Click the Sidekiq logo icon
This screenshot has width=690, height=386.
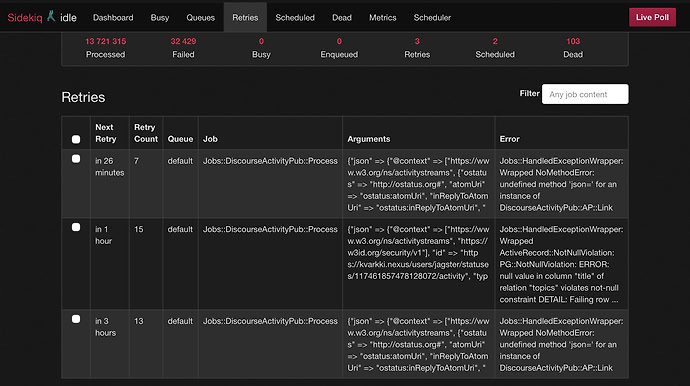51,16
